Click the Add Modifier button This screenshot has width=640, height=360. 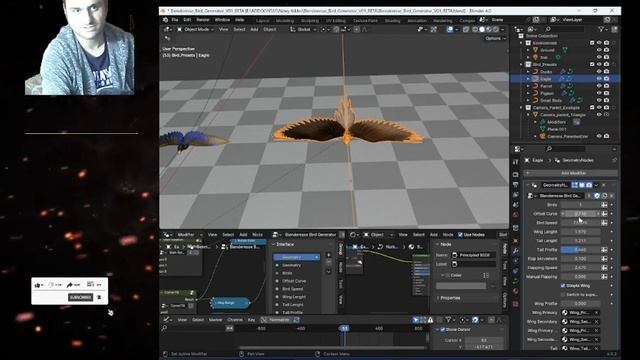571,173
